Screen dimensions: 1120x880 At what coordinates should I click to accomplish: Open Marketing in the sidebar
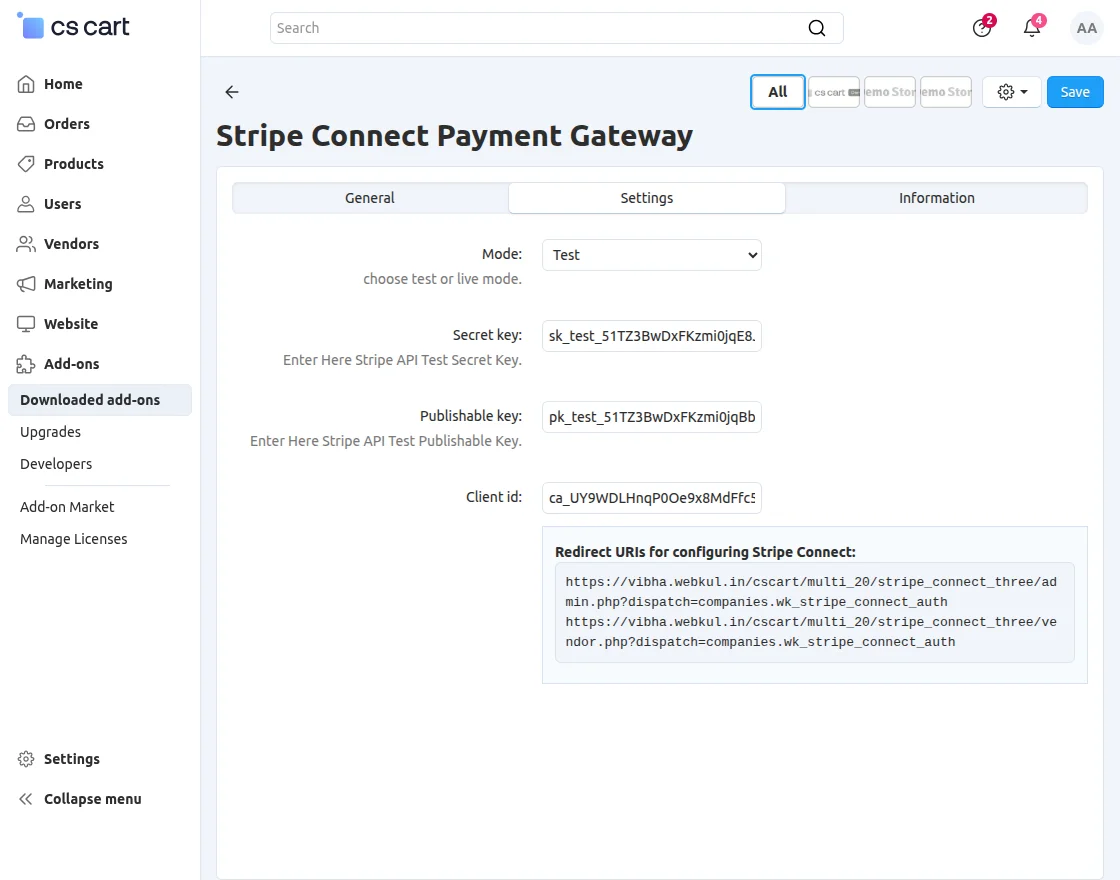[x=79, y=284]
